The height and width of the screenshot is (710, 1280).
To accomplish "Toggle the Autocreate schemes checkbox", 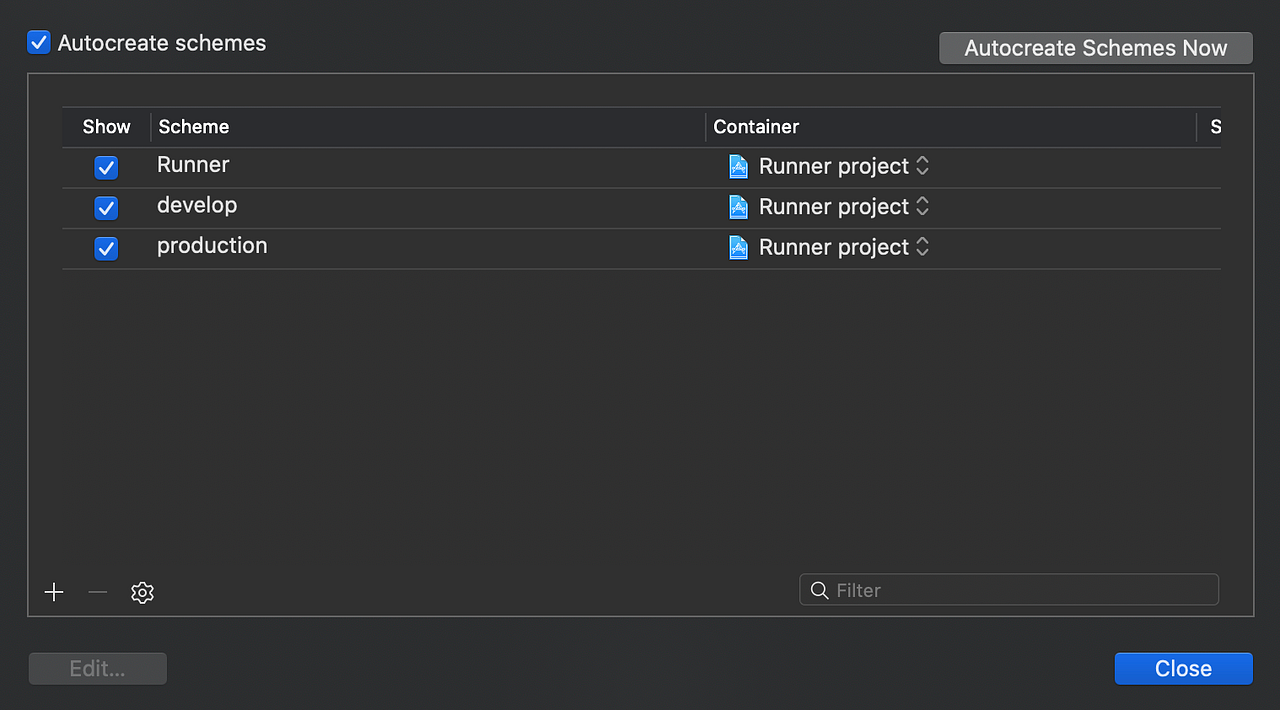I will (39, 43).
